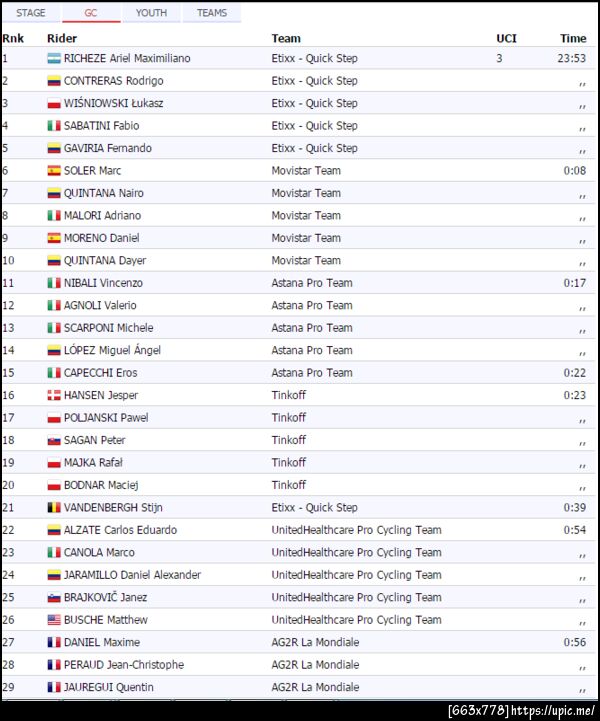Viewport: 600px width, 721px height.
Task: Click the Denmark flag next to HANSEN Jesper
Action: coord(54,395)
